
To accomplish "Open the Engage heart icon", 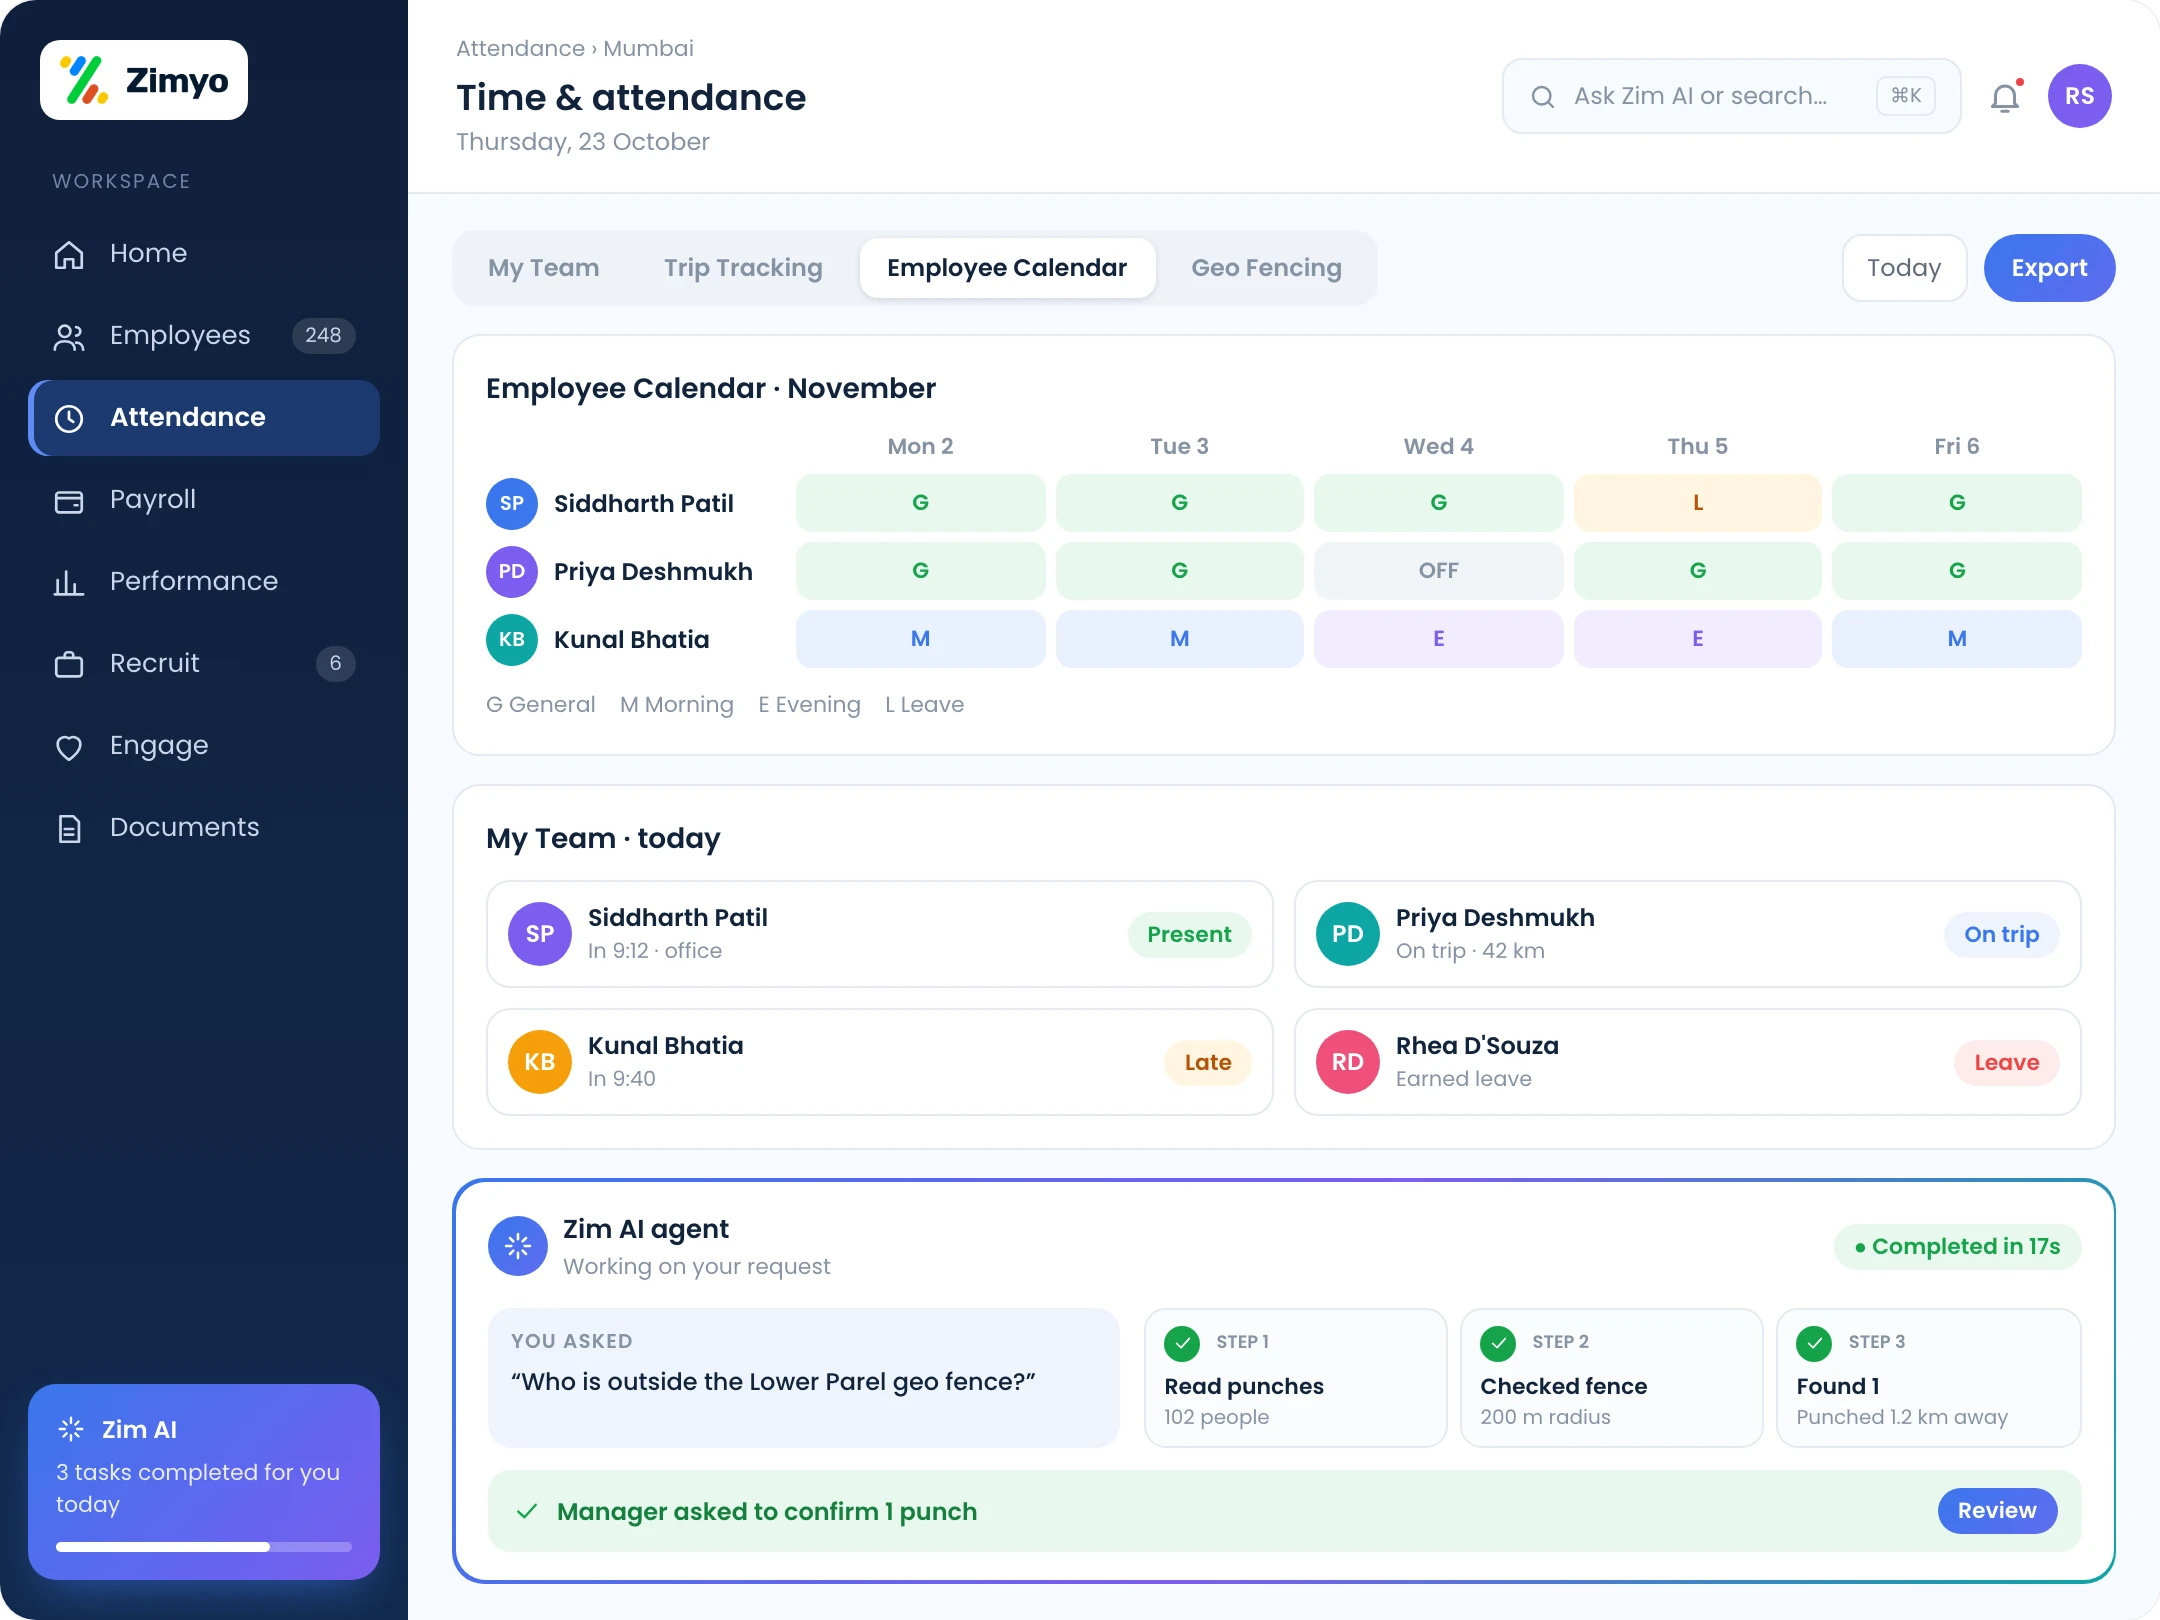I will [x=69, y=746].
